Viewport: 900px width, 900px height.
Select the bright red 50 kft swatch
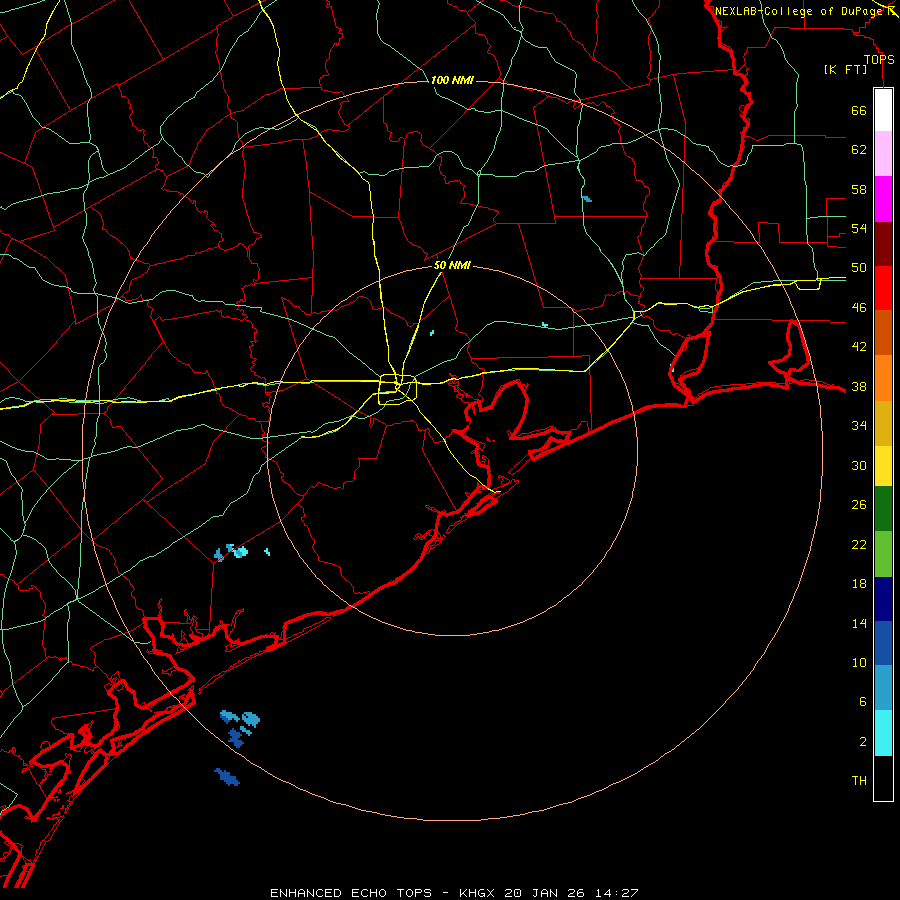pyautogui.click(x=883, y=288)
